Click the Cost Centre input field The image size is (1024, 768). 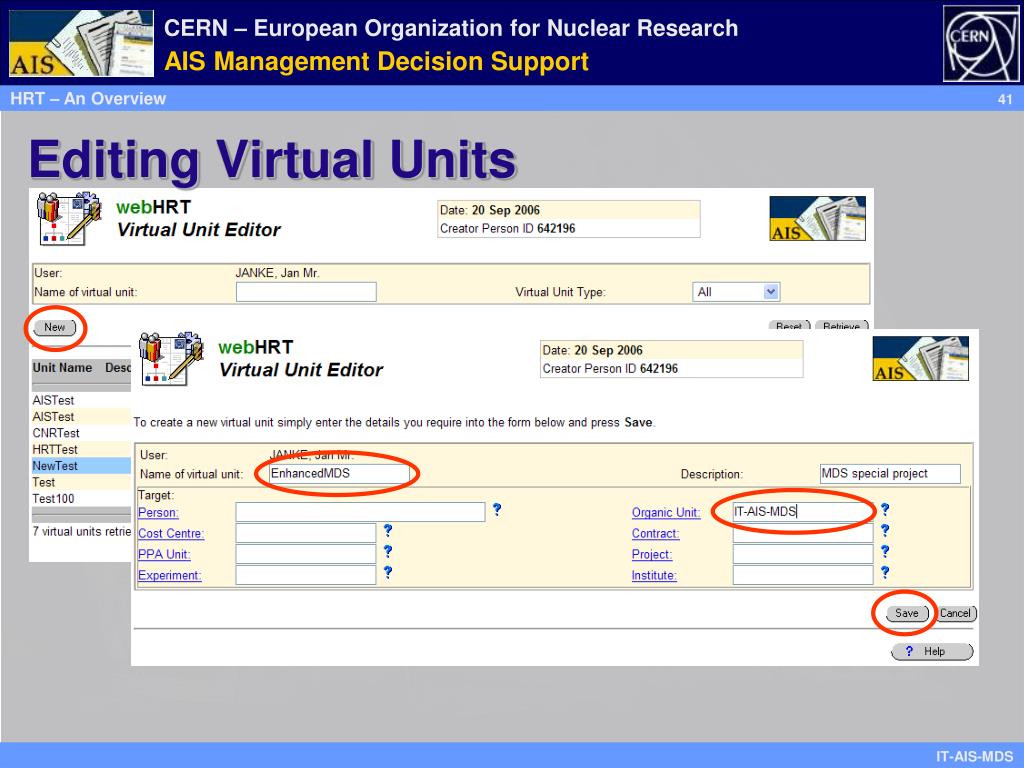[x=306, y=533]
